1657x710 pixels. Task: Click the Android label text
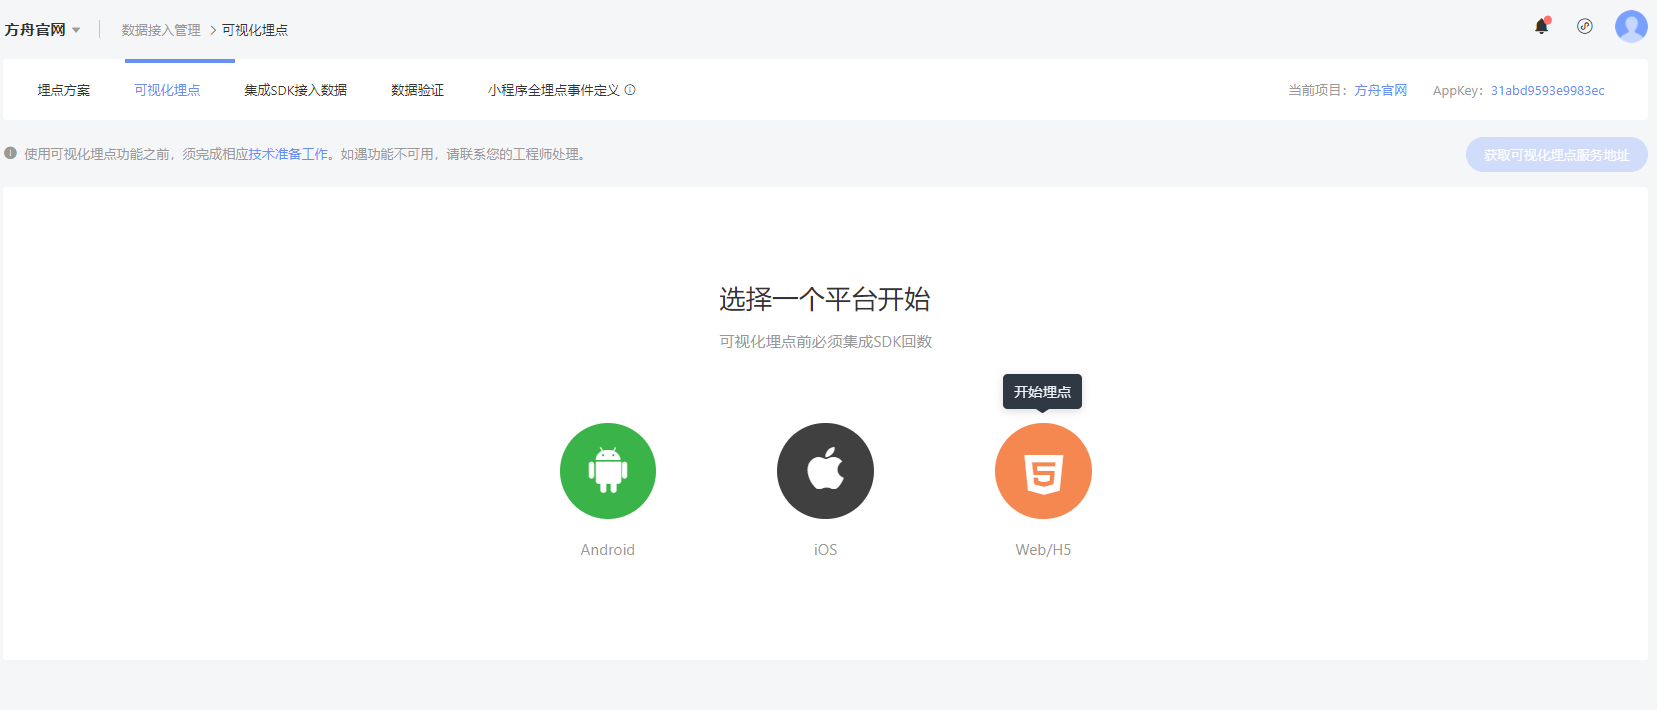608,550
